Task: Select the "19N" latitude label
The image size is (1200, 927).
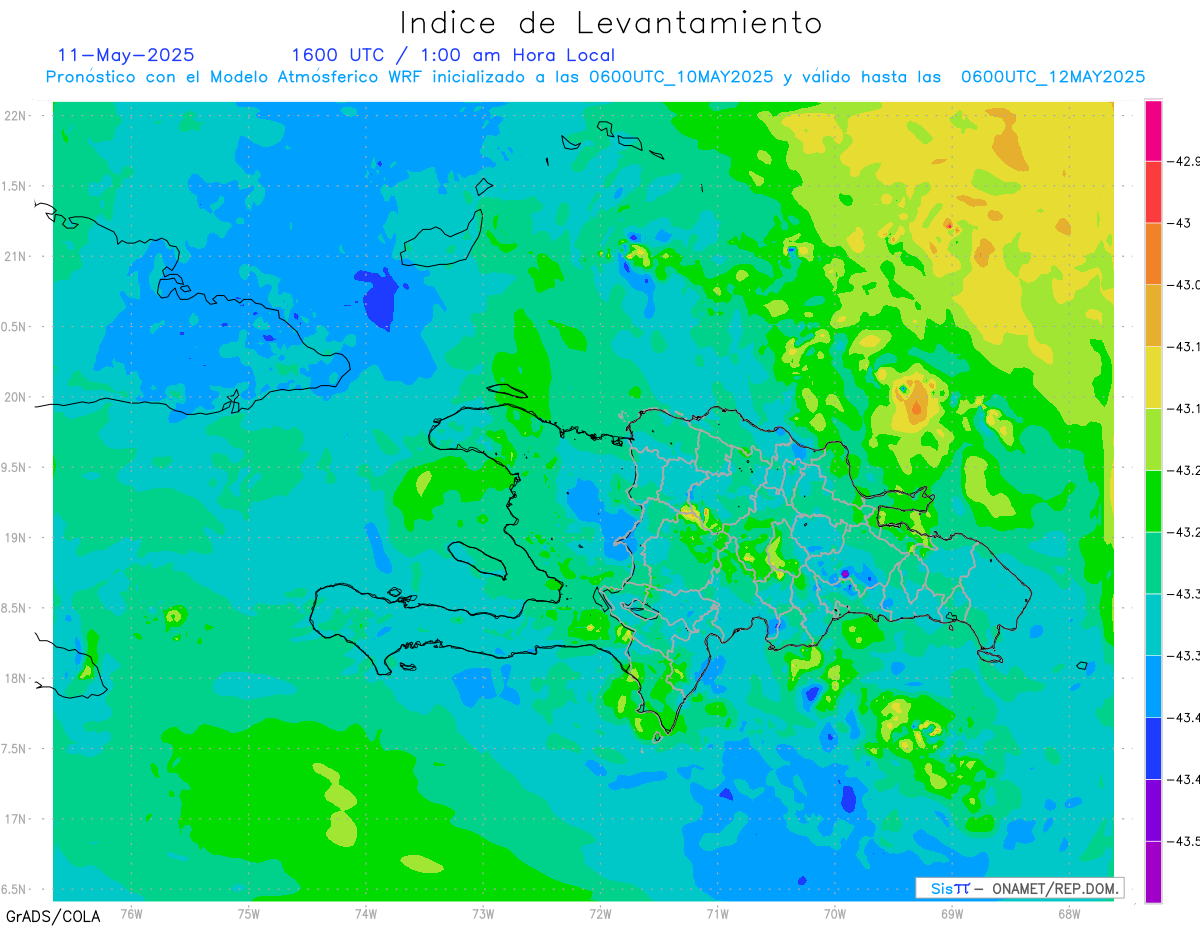Action: click(16, 538)
